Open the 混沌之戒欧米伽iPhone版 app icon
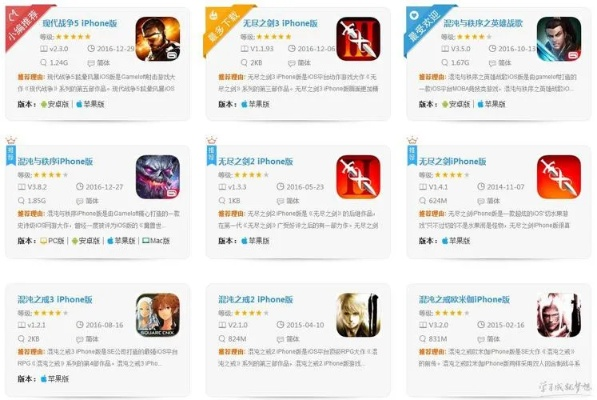The height and width of the screenshot is (400, 597). (559, 315)
